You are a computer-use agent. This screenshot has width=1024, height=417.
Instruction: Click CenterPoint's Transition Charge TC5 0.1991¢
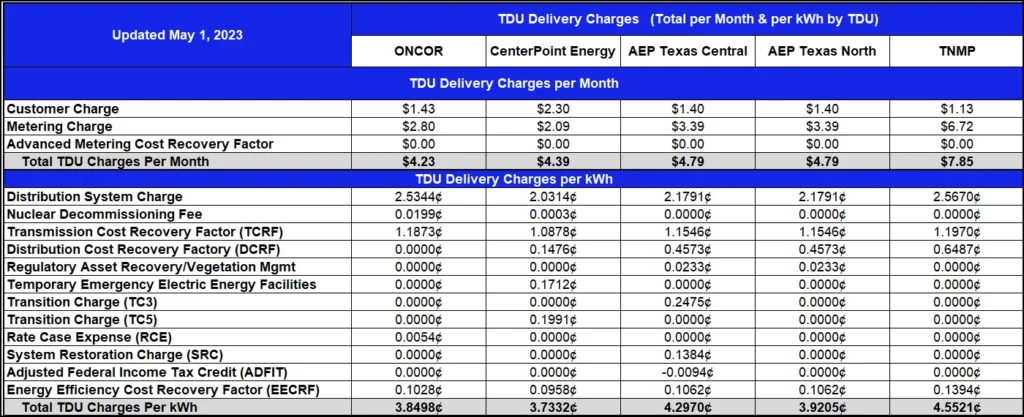552,320
